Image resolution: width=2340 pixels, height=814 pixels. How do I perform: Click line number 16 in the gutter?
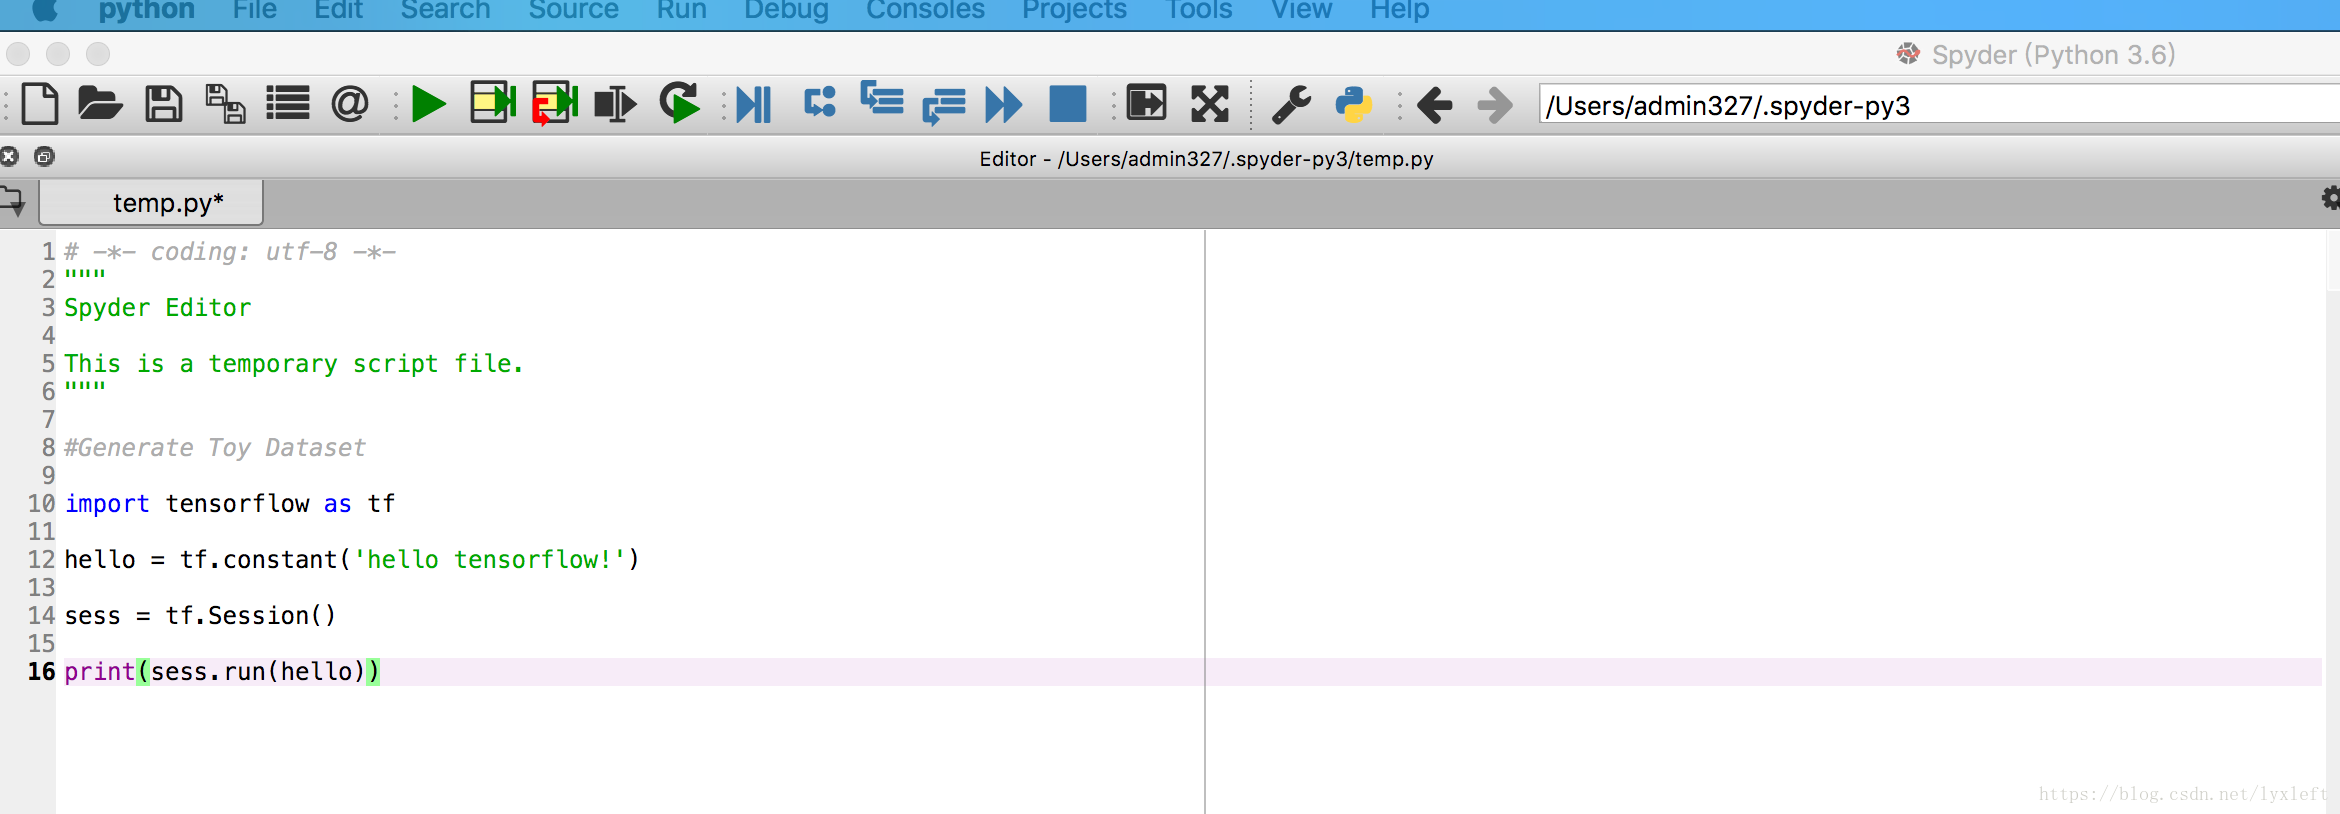[x=41, y=671]
